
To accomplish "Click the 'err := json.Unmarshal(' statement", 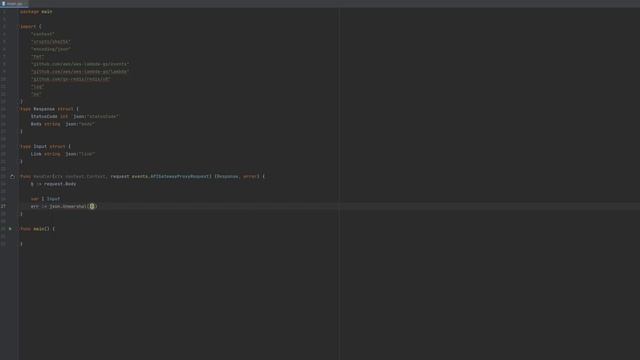I will [63, 207].
